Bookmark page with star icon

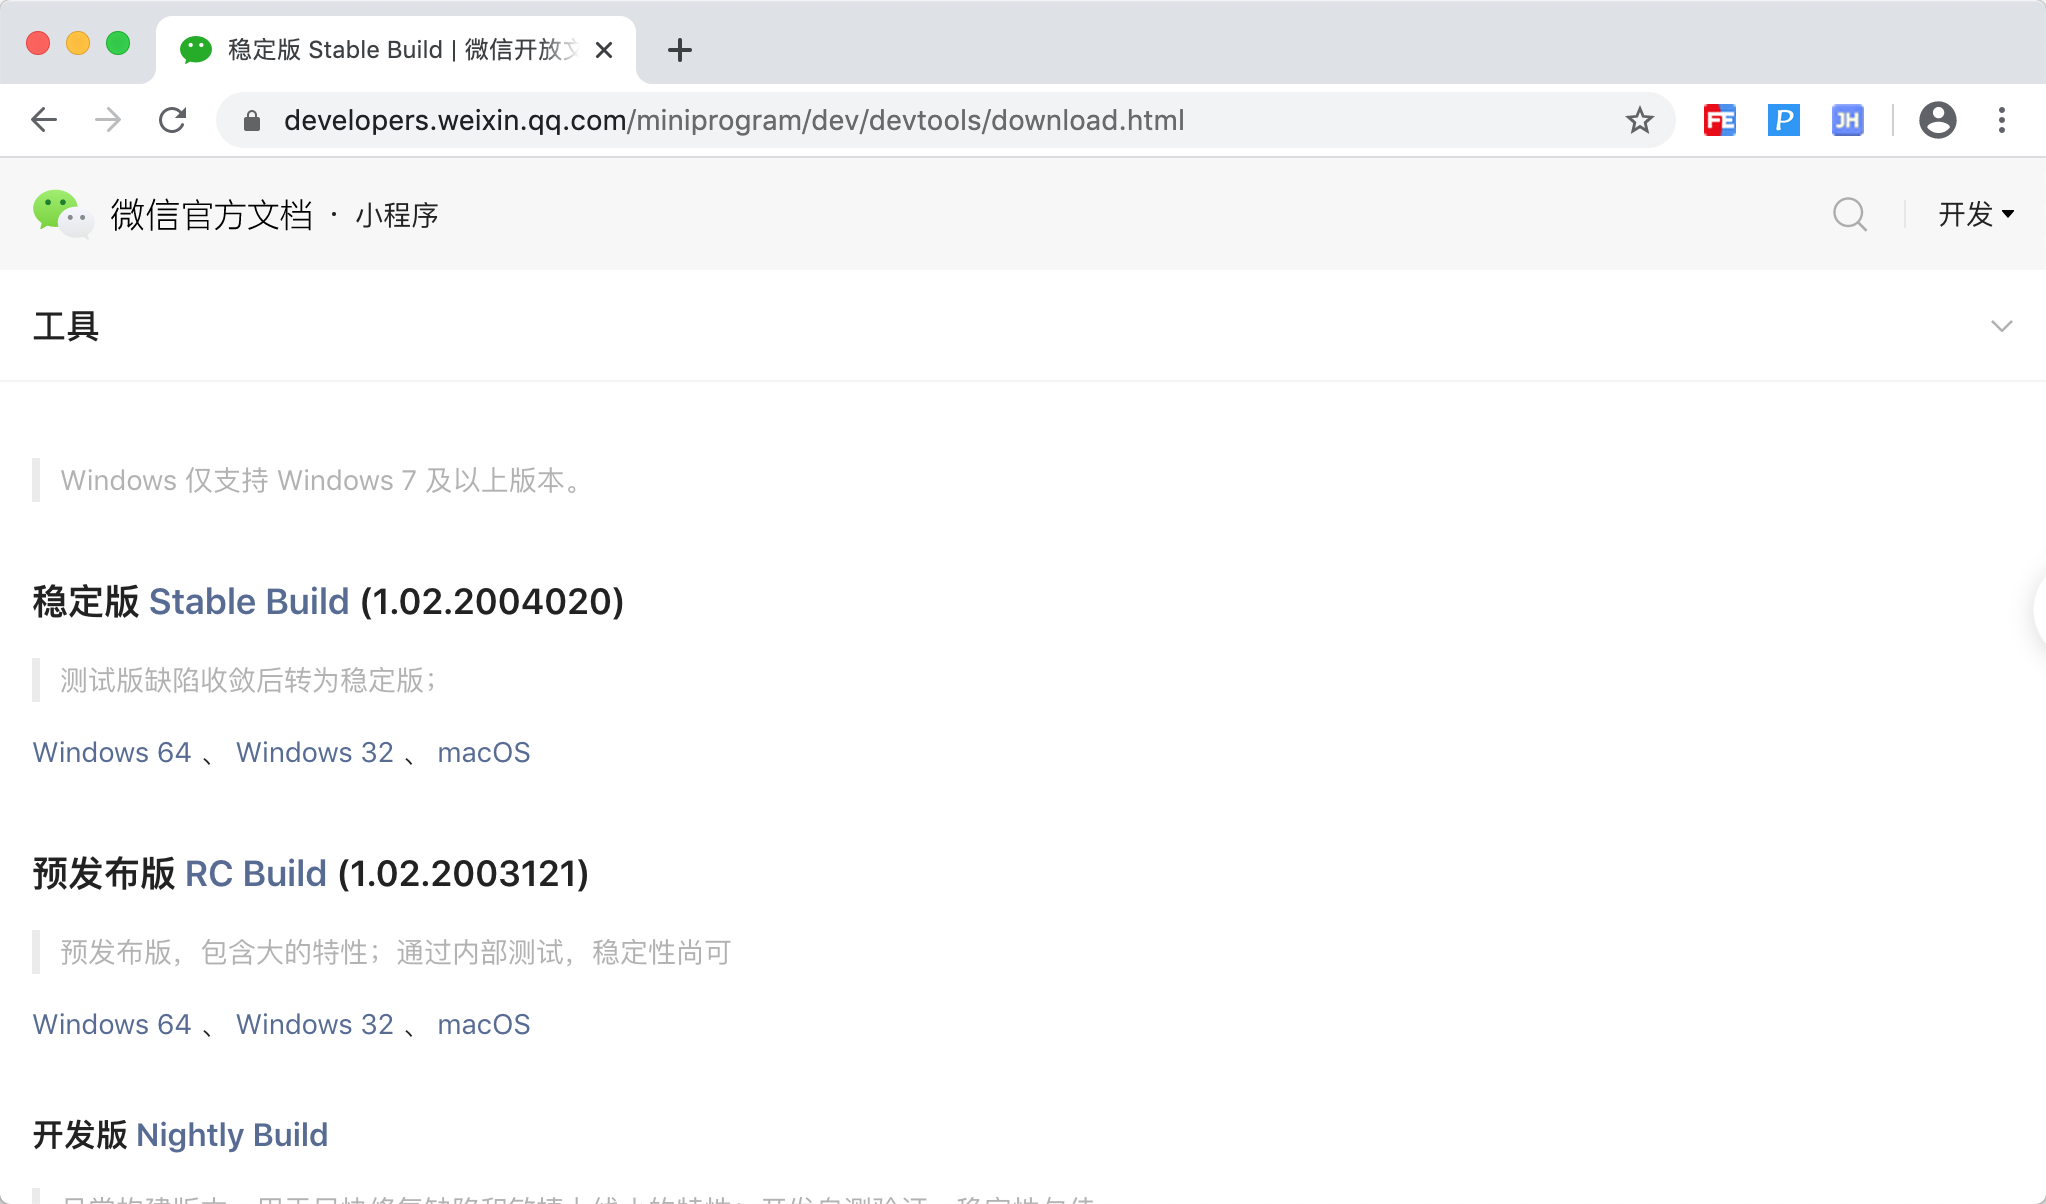click(x=1639, y=121)
